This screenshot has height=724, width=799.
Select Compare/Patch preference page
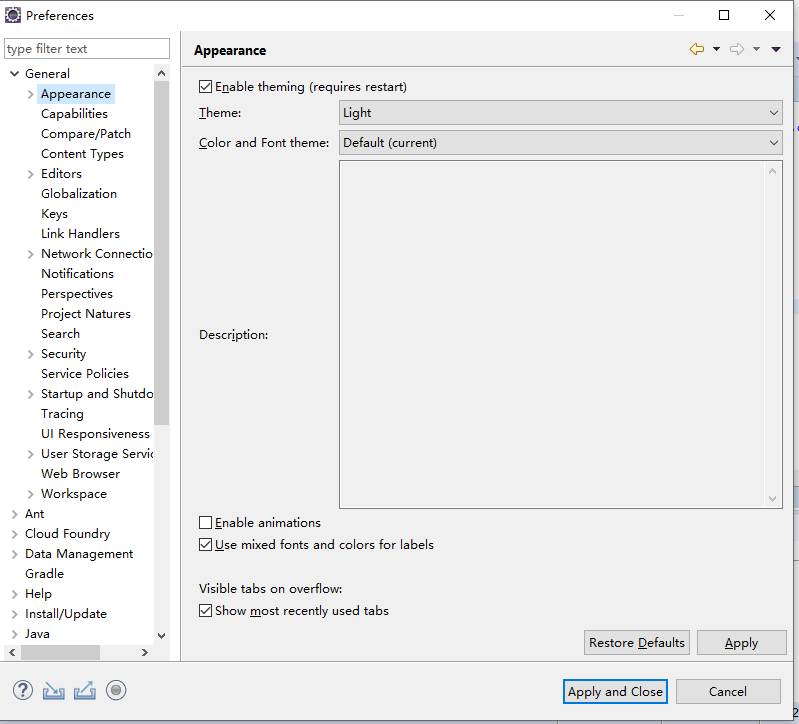(x=86, y=133)
